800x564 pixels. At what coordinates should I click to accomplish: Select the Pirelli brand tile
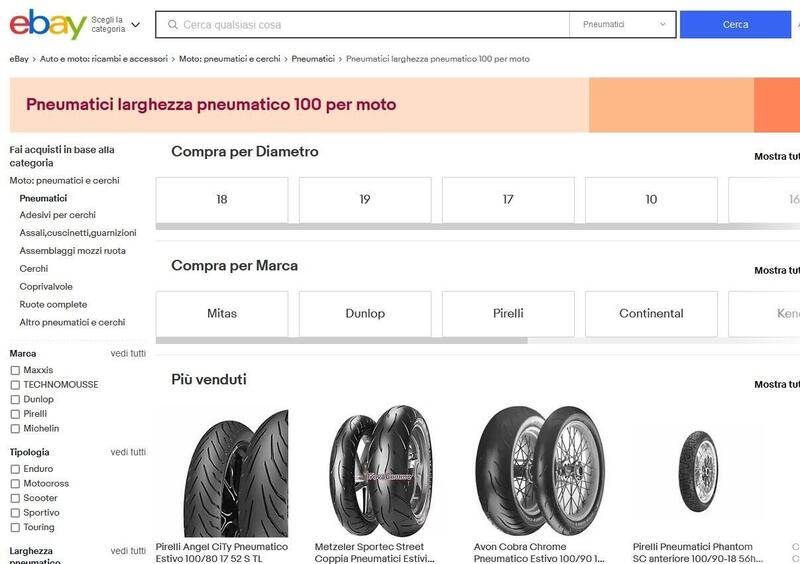[508, 313]
